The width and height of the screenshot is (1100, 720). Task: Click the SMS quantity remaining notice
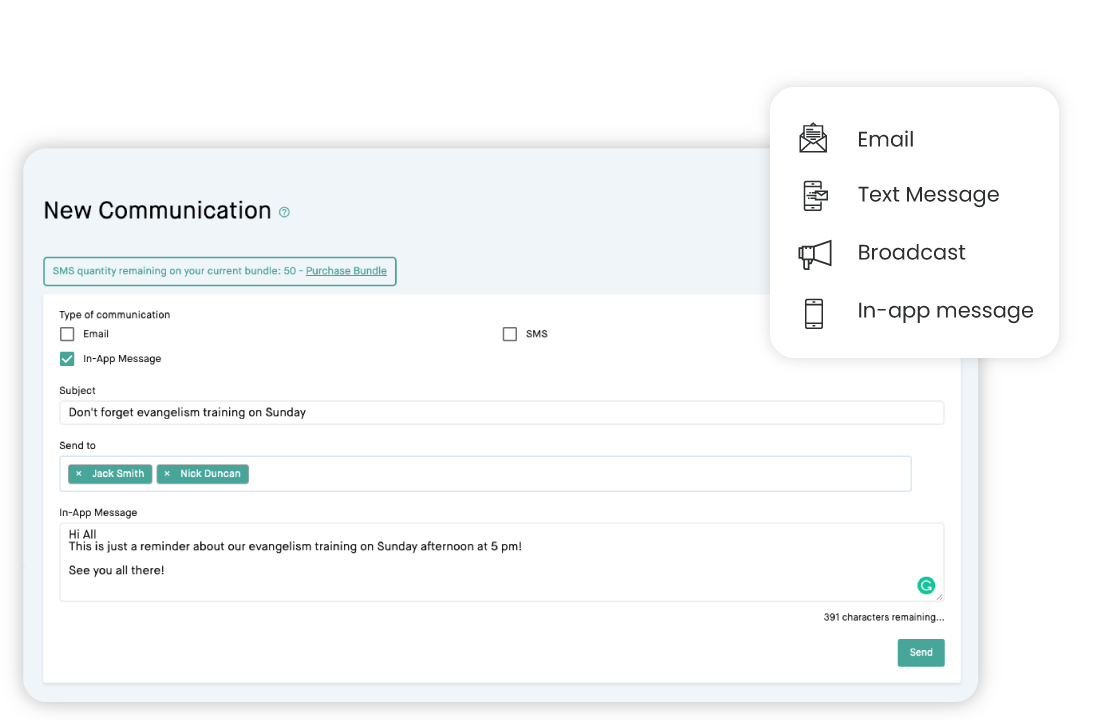220,272
